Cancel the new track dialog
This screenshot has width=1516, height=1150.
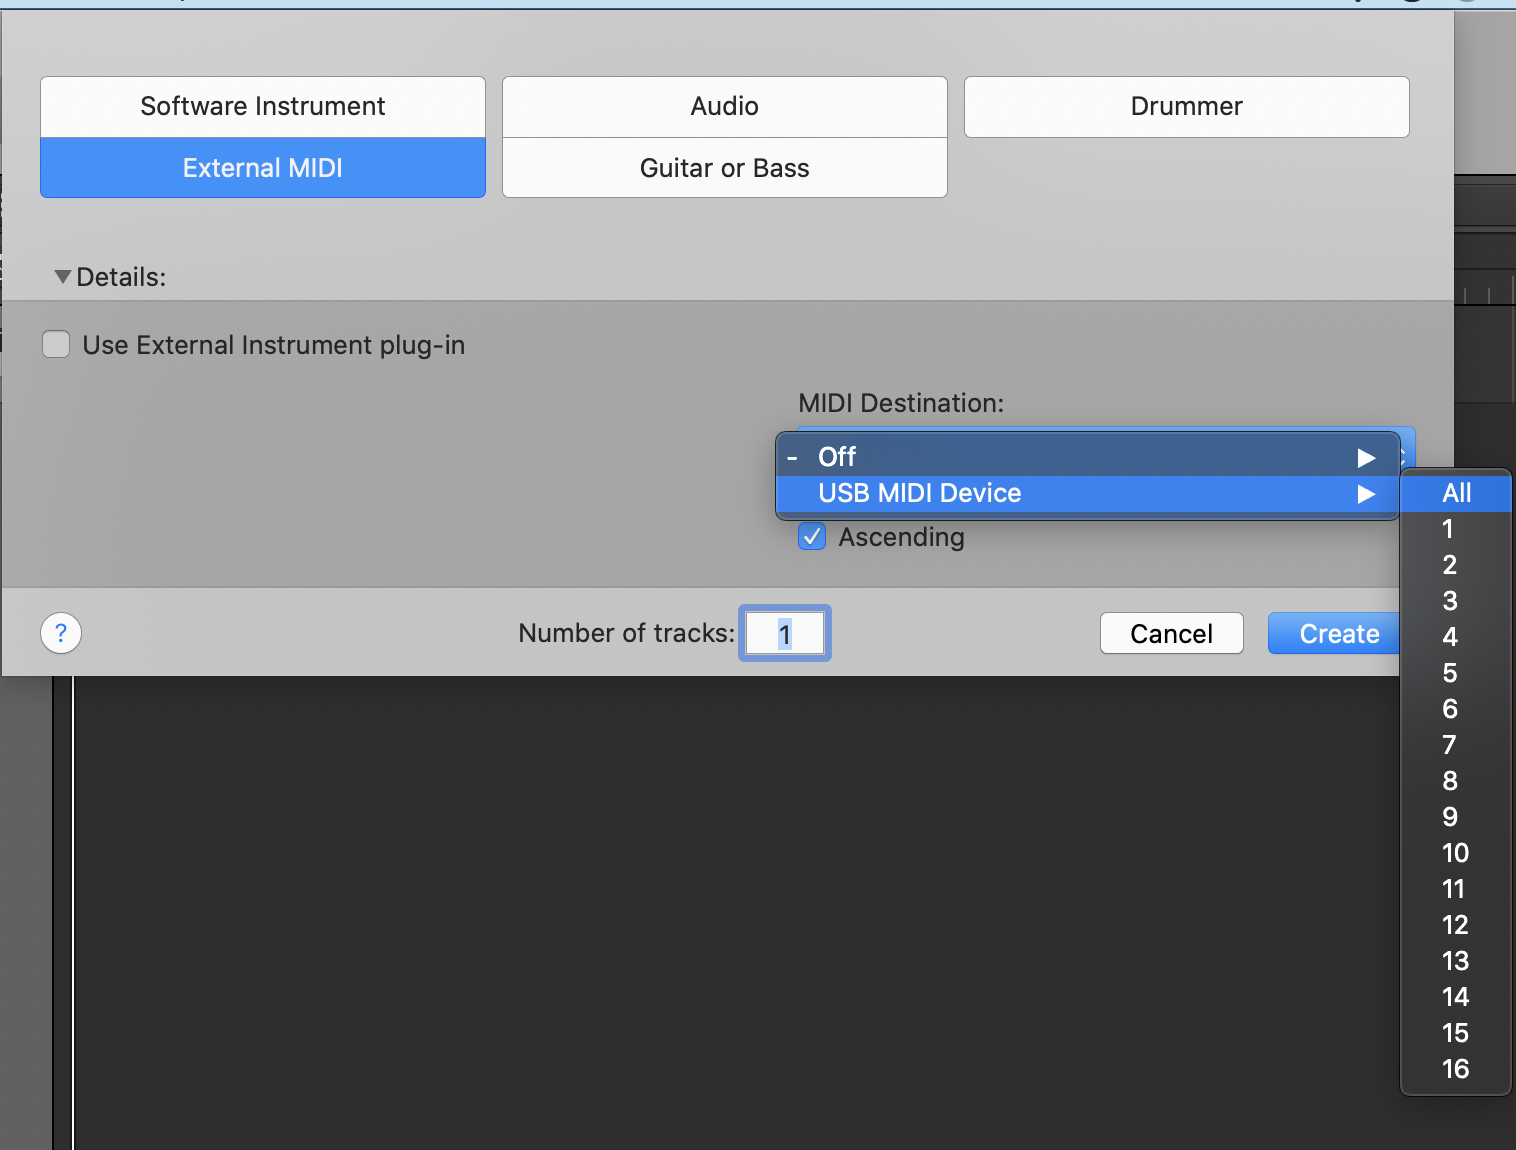(1172, 633)
